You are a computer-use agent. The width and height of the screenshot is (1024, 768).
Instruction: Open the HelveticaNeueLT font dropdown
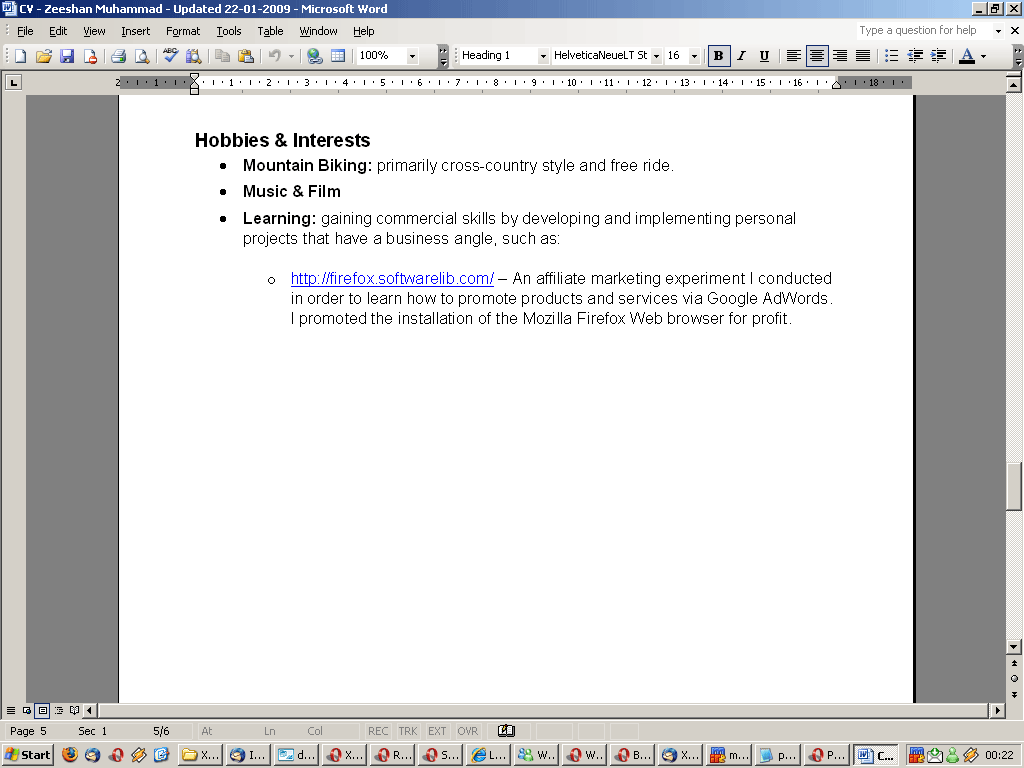point(656,56)
